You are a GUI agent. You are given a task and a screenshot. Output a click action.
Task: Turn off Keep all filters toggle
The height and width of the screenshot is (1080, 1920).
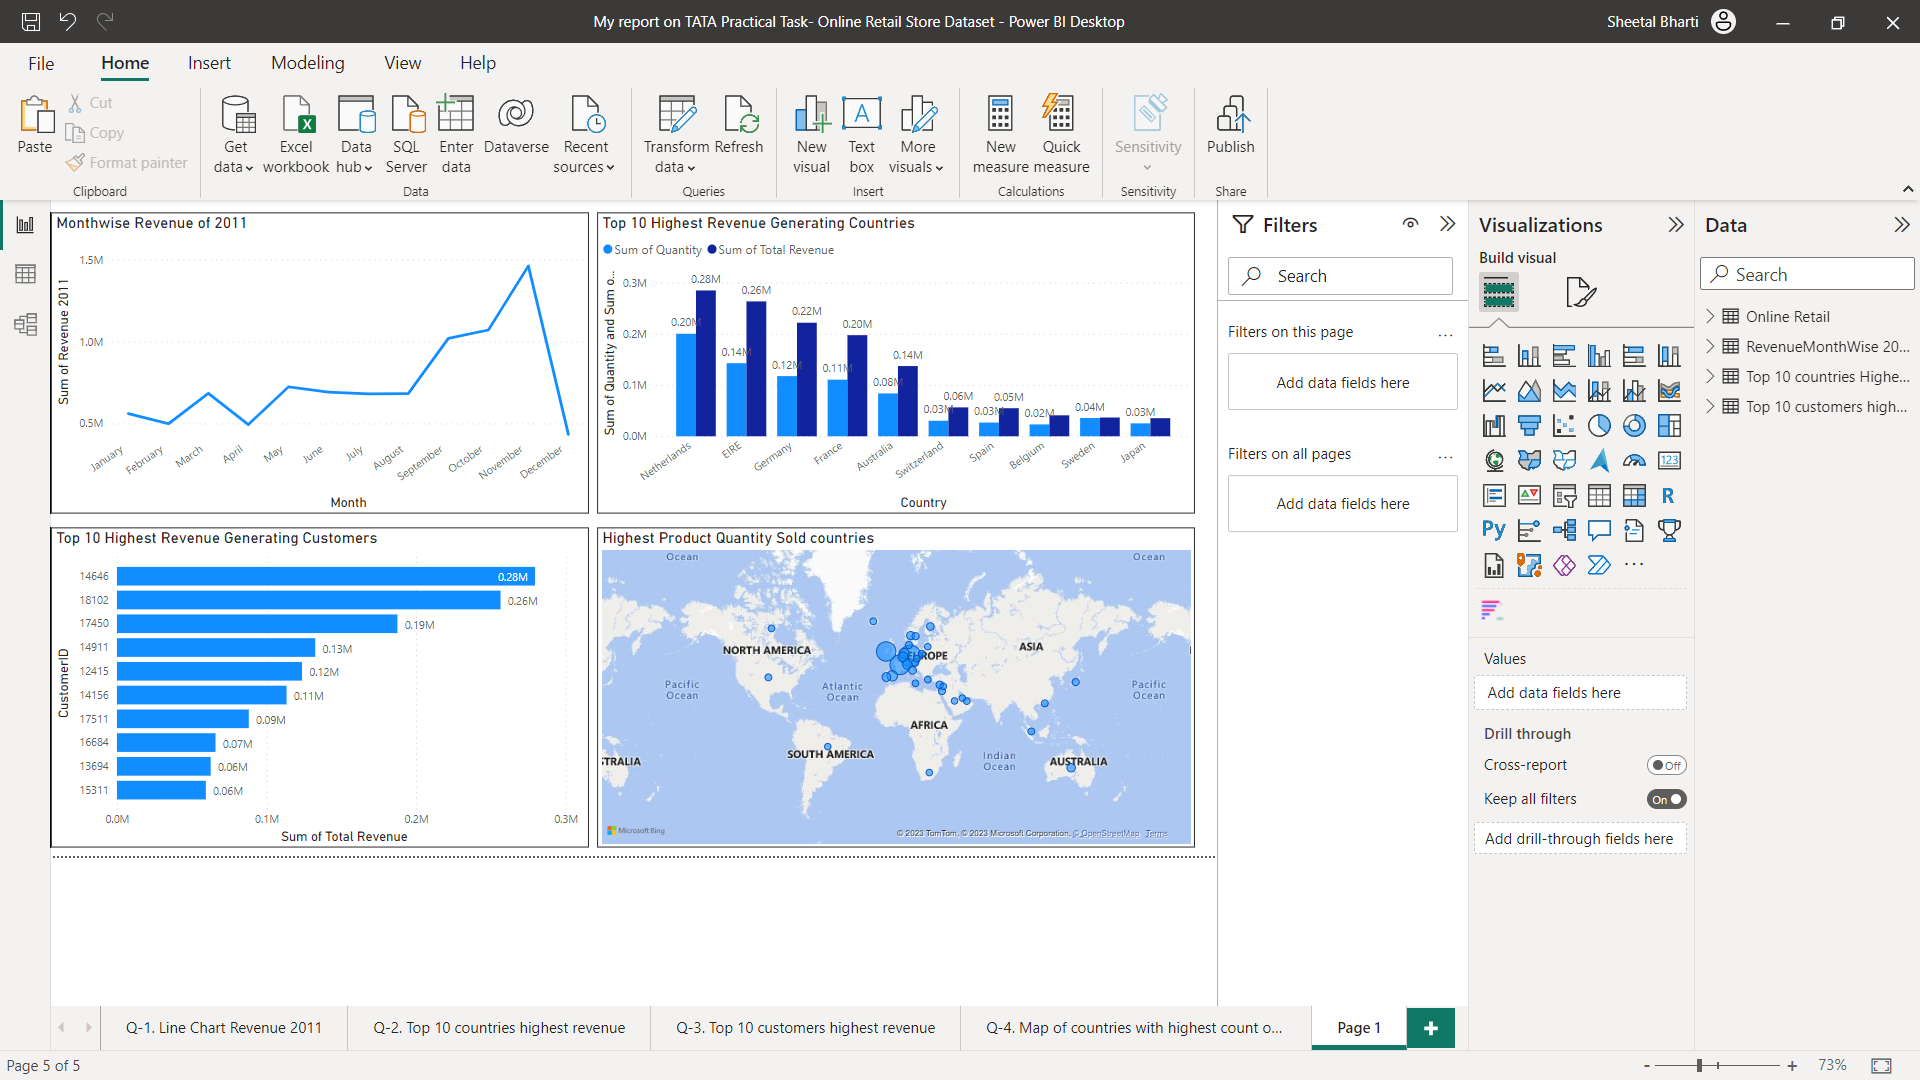pyautogui.click(x=1666, y=799)
